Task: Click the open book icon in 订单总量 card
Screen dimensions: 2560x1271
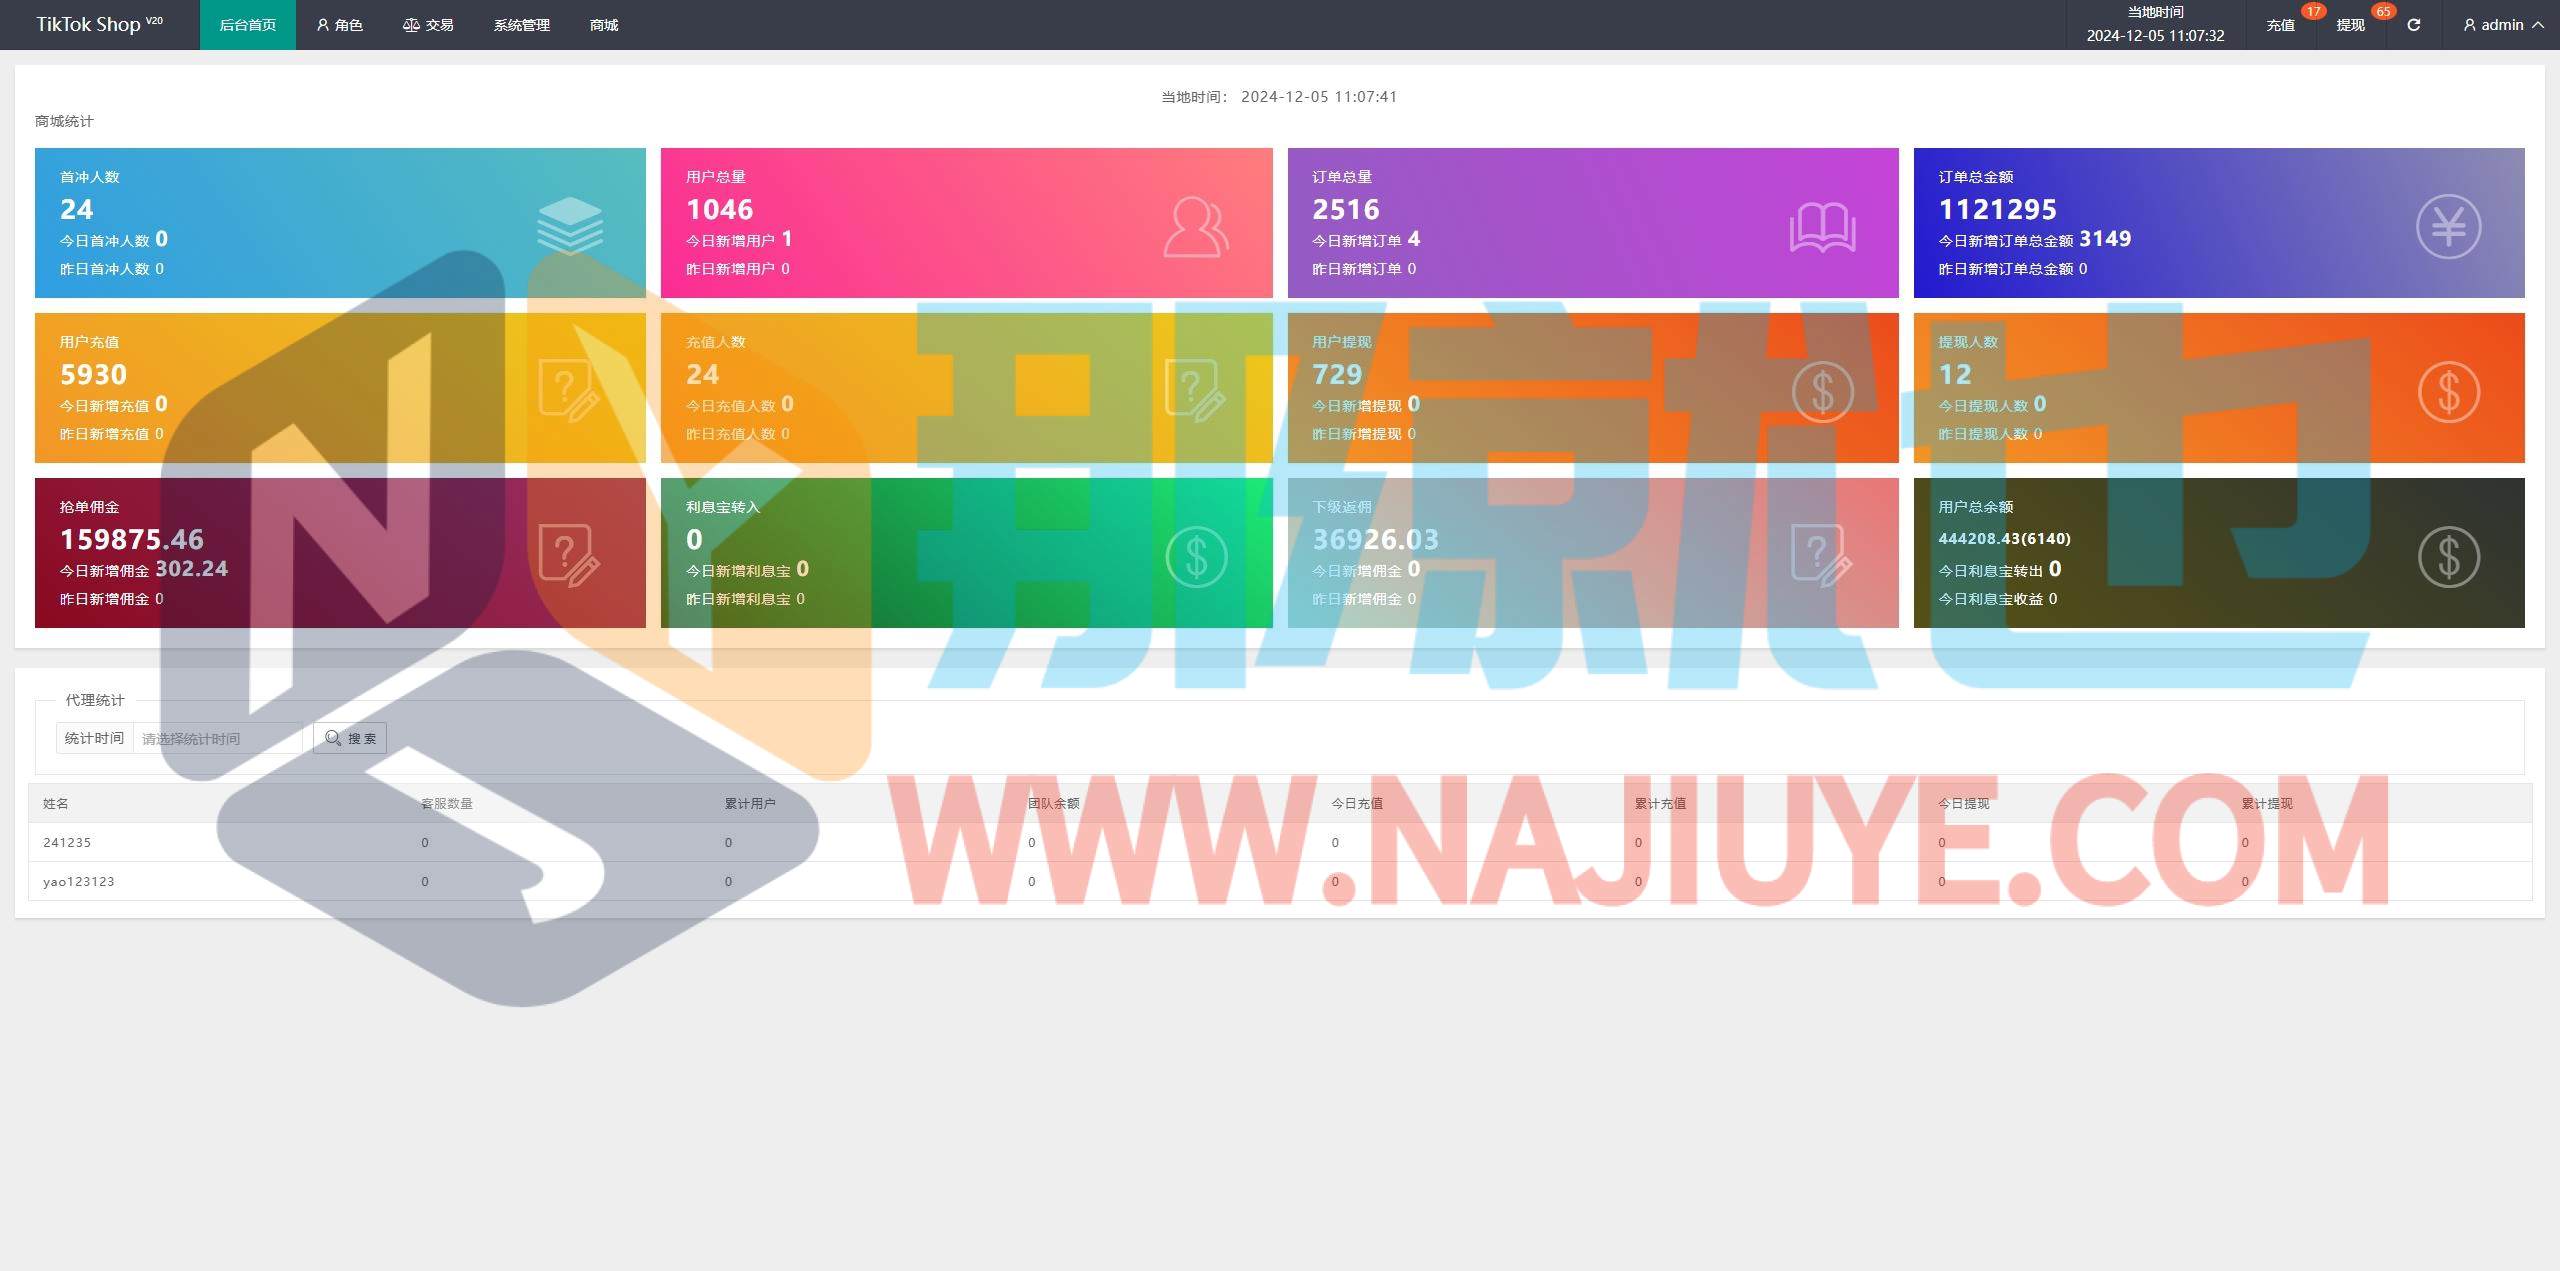Action: pos(1822,227)
